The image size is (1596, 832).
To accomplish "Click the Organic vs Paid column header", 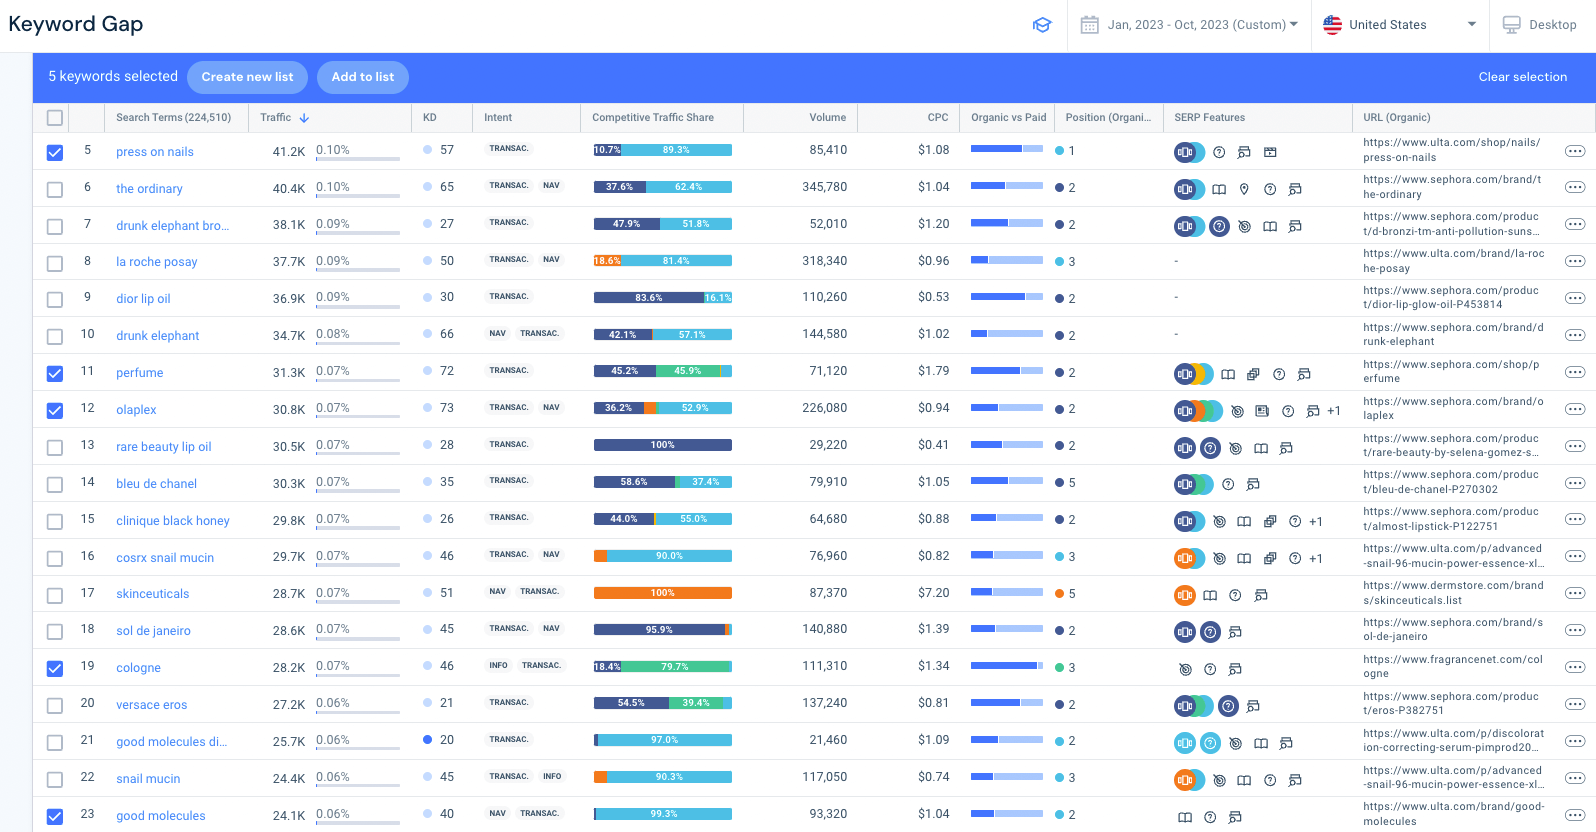I will [1008, 117].
